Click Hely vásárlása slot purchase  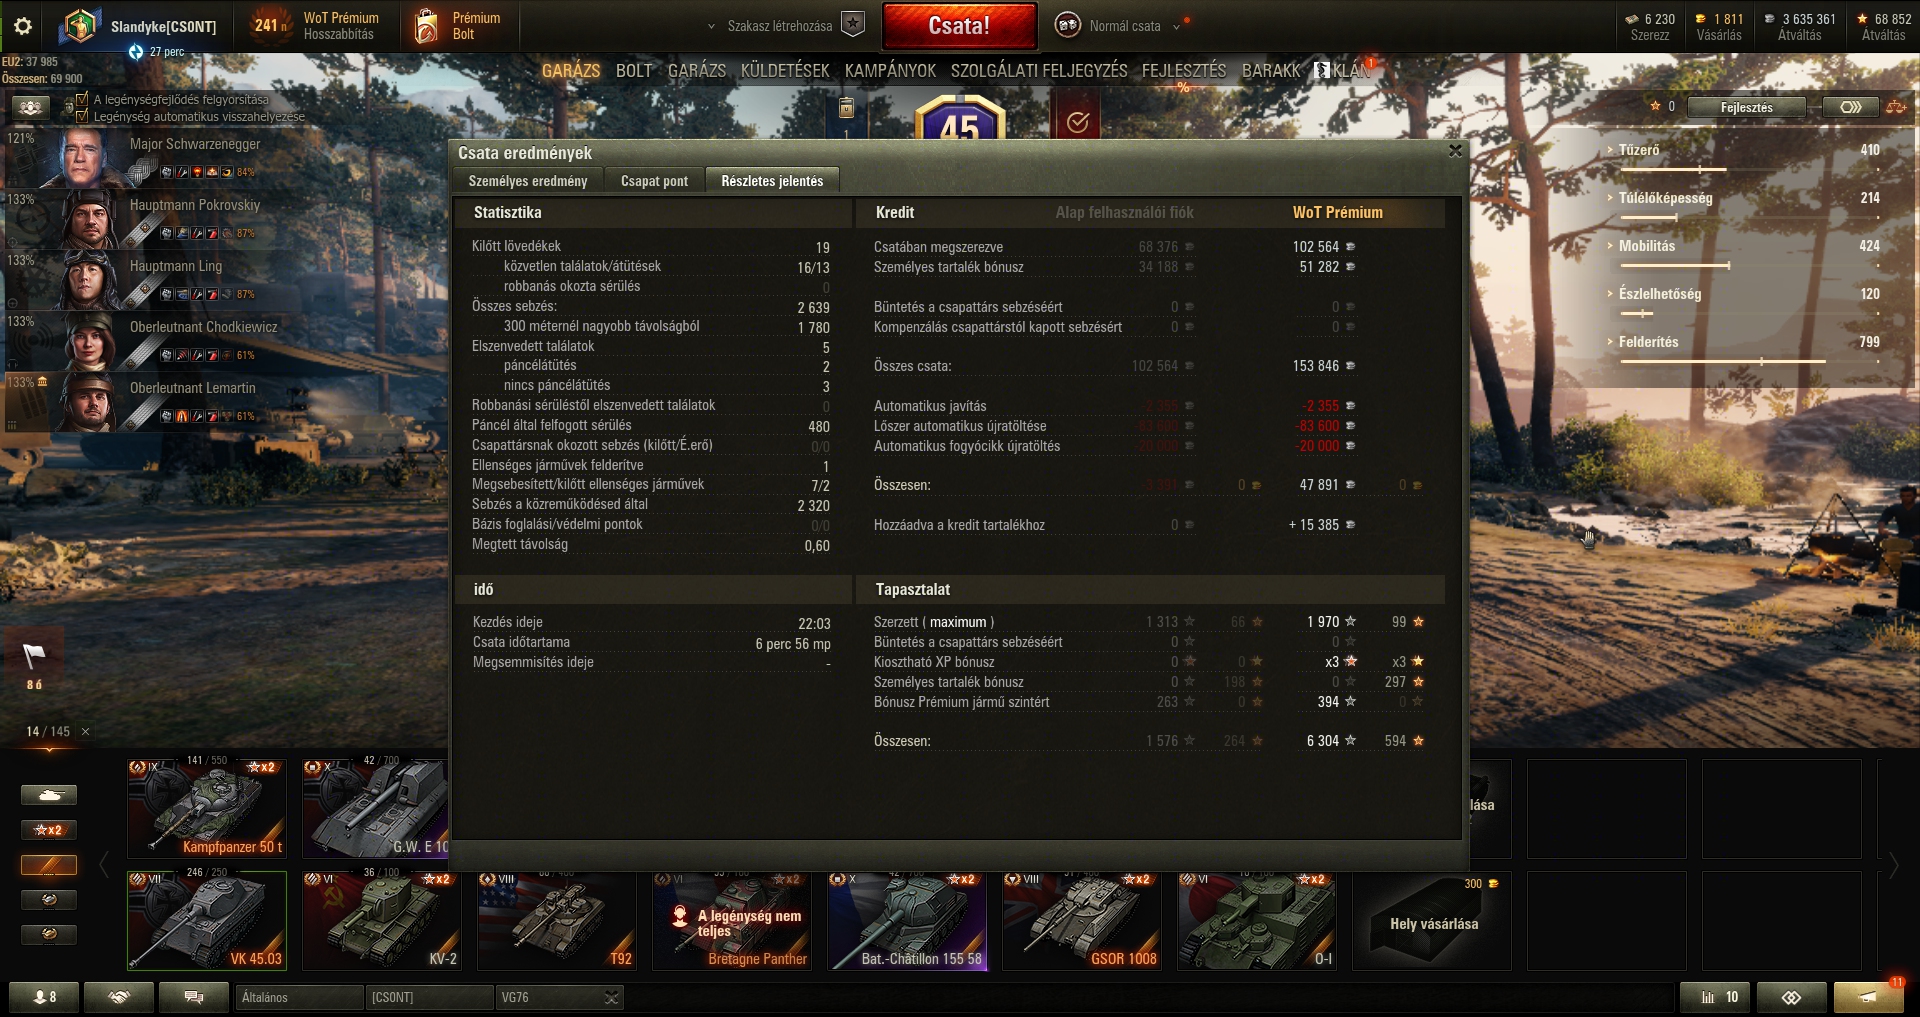1433,921
